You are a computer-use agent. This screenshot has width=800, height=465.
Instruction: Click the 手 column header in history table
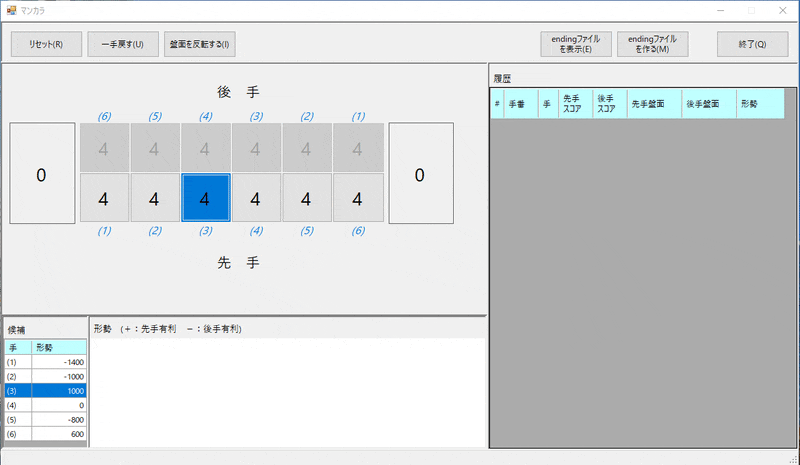(548, 104)
